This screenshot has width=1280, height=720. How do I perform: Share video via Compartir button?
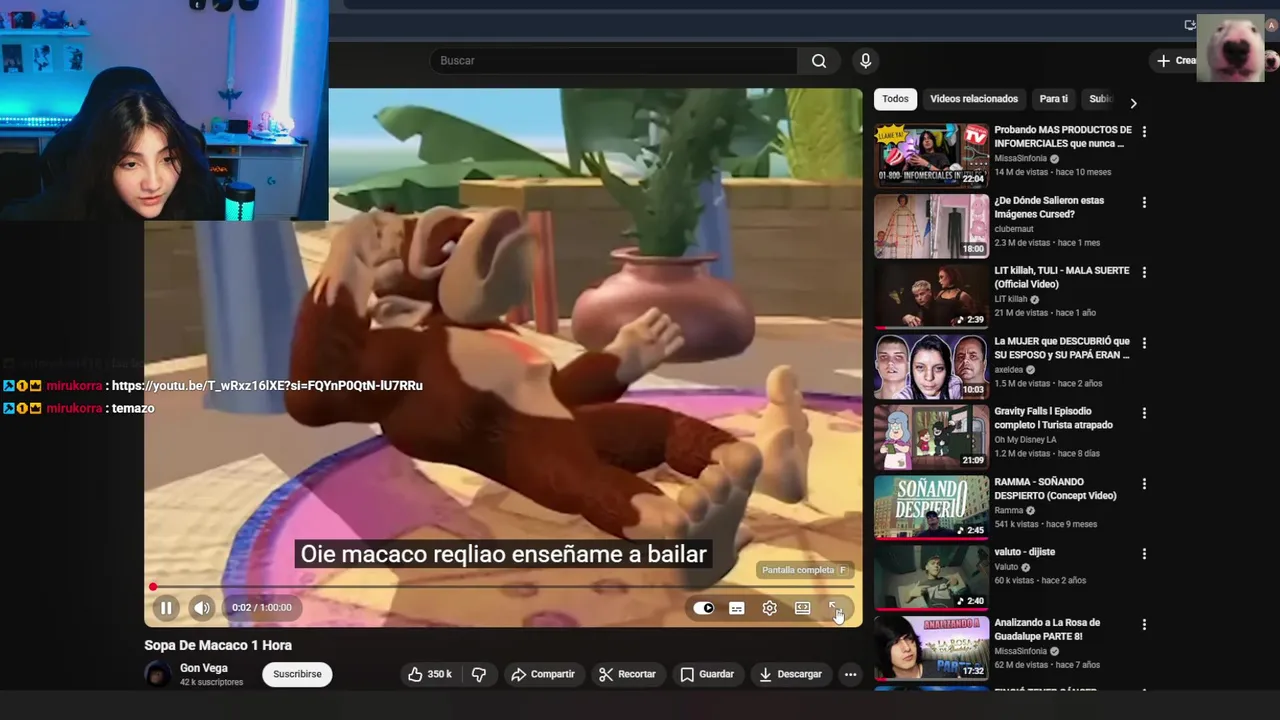click(x=543, y=674)
